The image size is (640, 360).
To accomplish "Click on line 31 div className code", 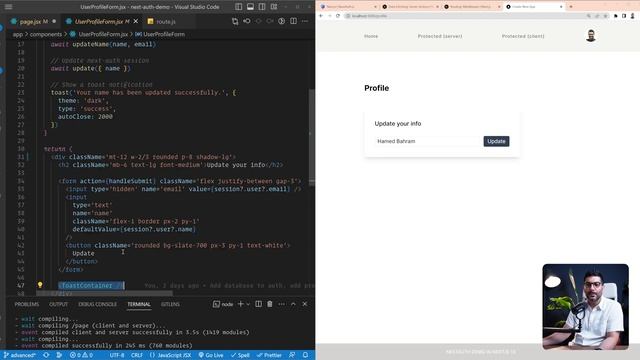I will click(143, 157).
